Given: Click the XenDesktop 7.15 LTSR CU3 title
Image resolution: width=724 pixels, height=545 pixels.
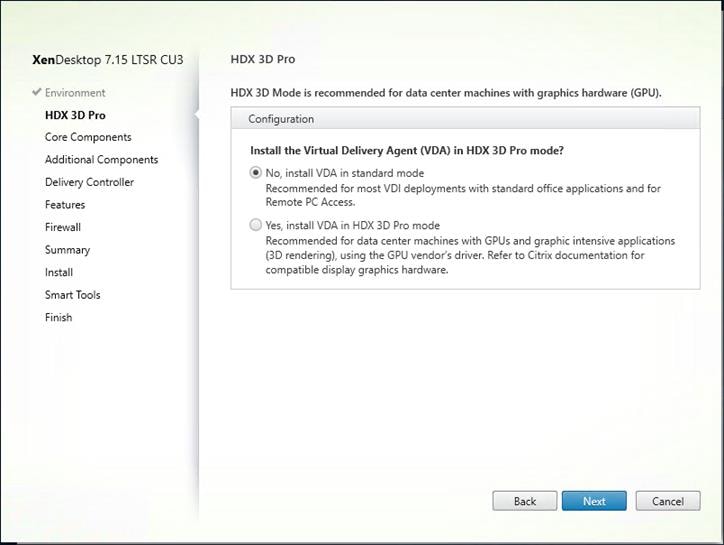Looking at the screenshot, I should [x=108, y=60].
